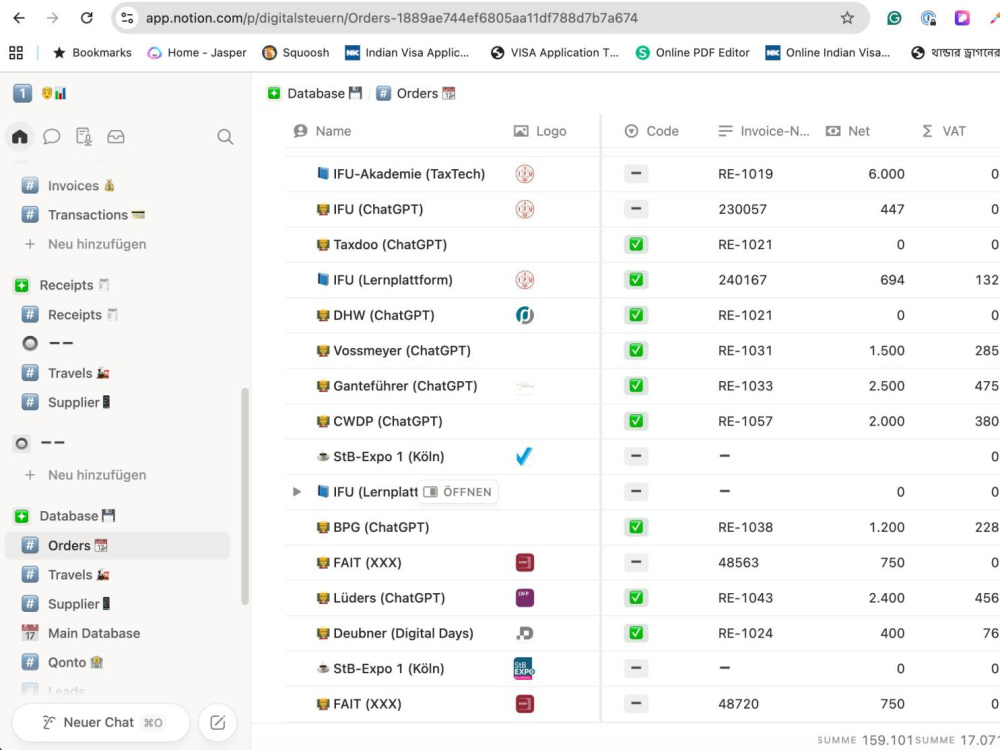Toggle Code checkbox for Ganteführer (ChatGPT)
This screenshot has width=1000, height=750.
636,386
